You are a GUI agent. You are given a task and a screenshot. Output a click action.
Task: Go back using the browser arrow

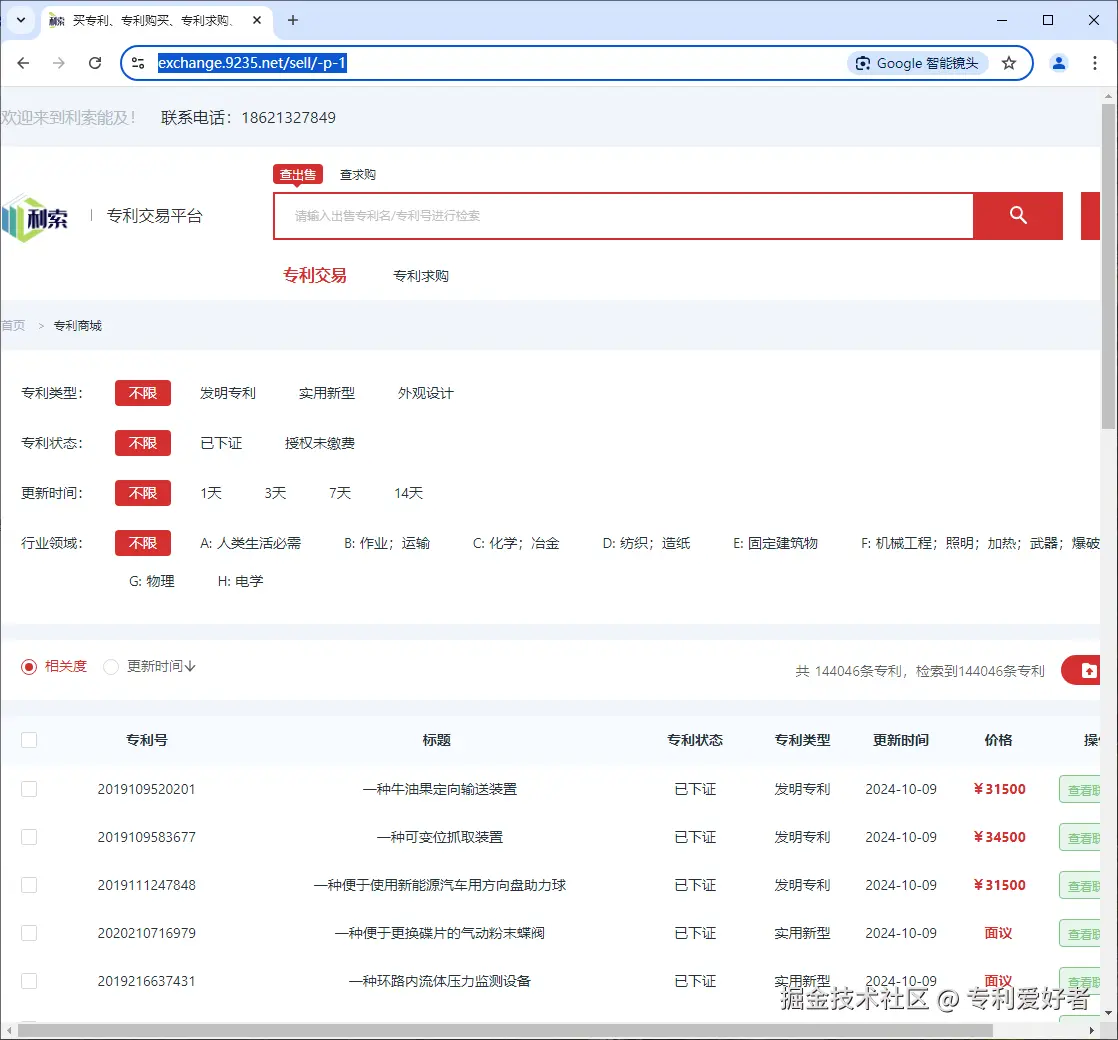(23, 62)
